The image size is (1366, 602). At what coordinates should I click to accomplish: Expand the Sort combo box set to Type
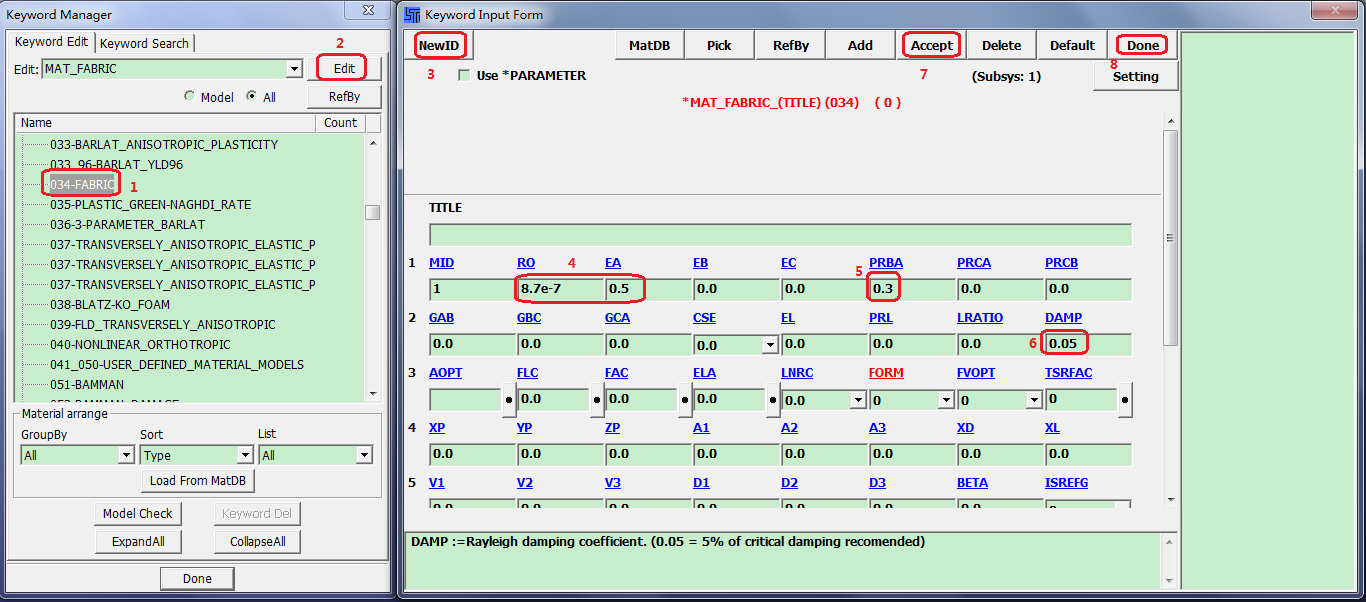[x=243, y=455]
